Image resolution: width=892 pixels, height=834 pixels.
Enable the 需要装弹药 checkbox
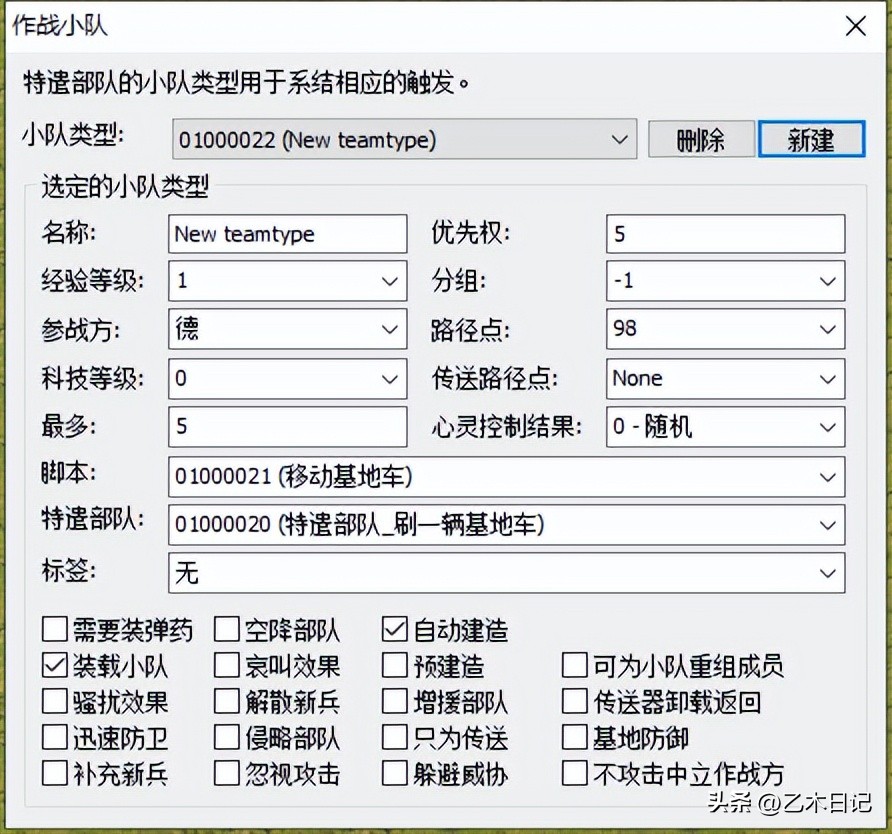(55, 630)
